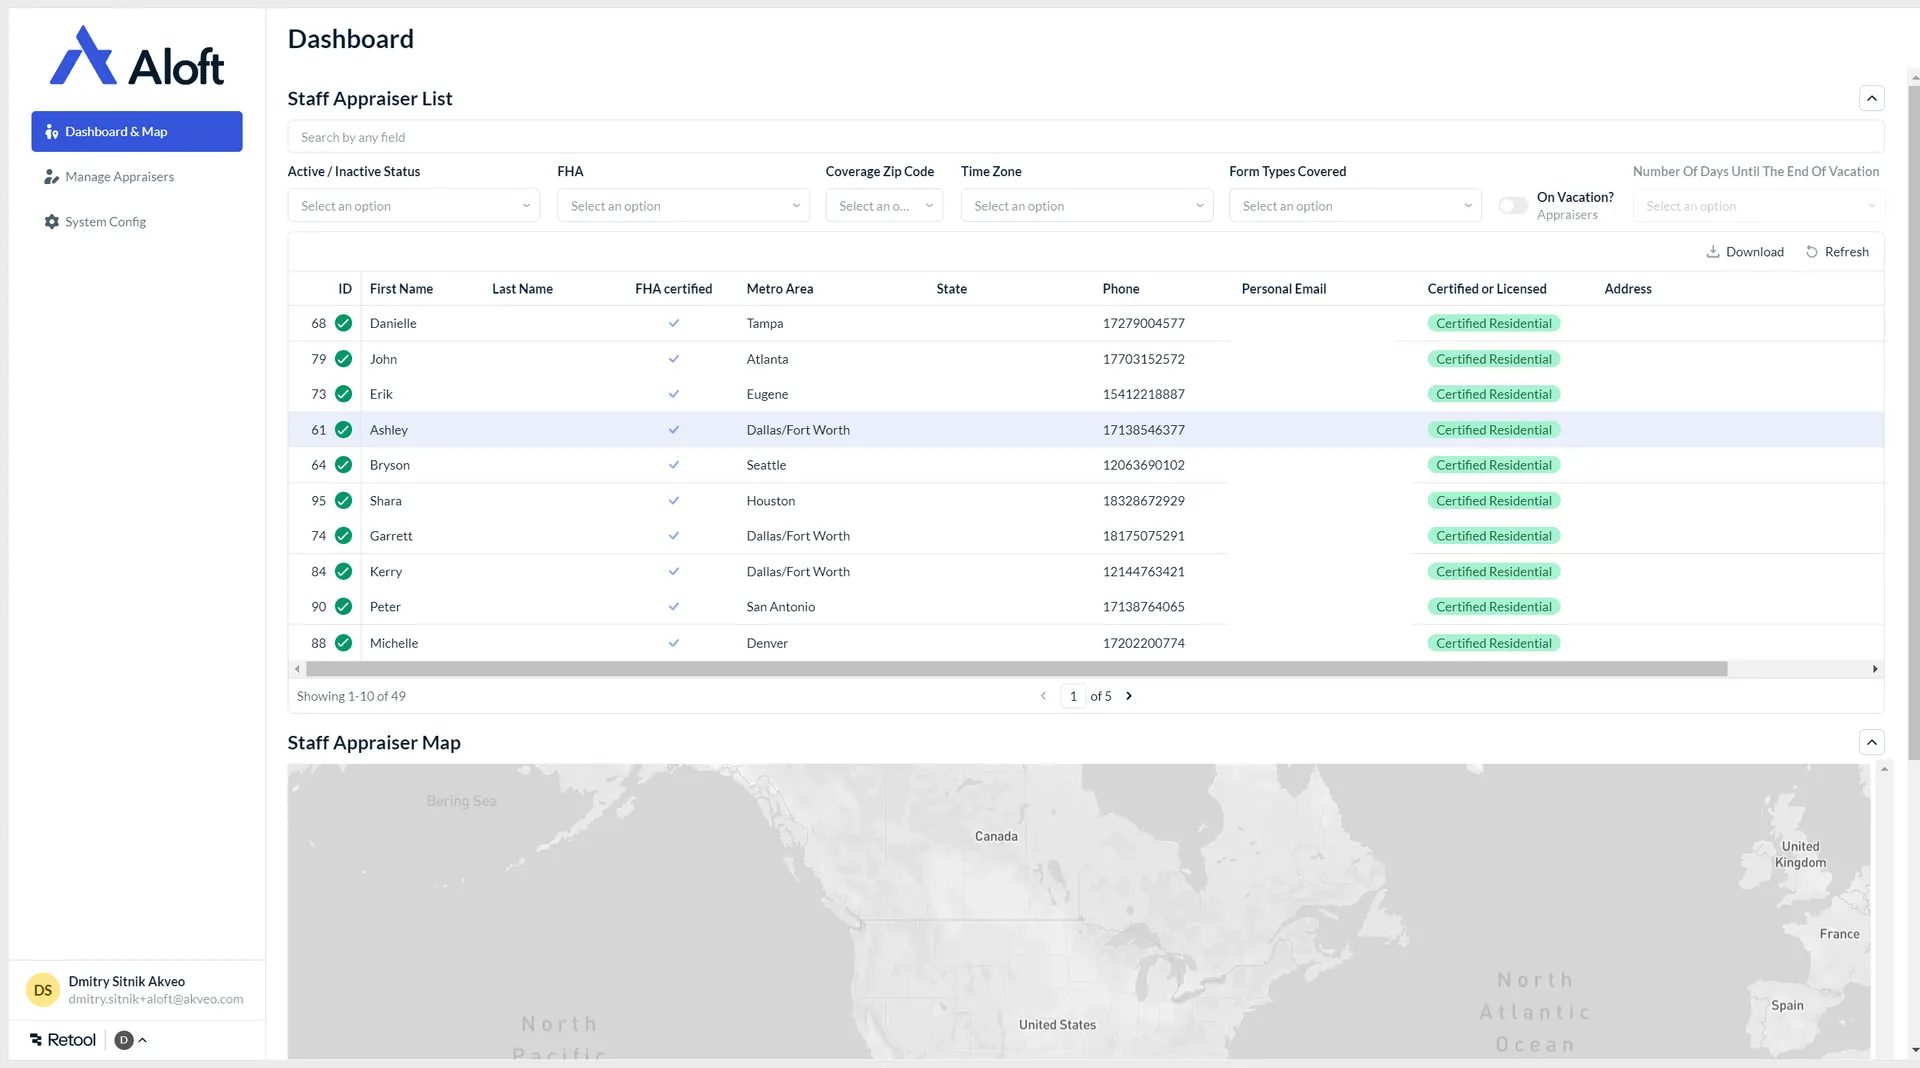This screenshot has height=1068, width=1920.
Task: Click the DS user avatar
Action: pyautogui.click(x=43, y=990)
